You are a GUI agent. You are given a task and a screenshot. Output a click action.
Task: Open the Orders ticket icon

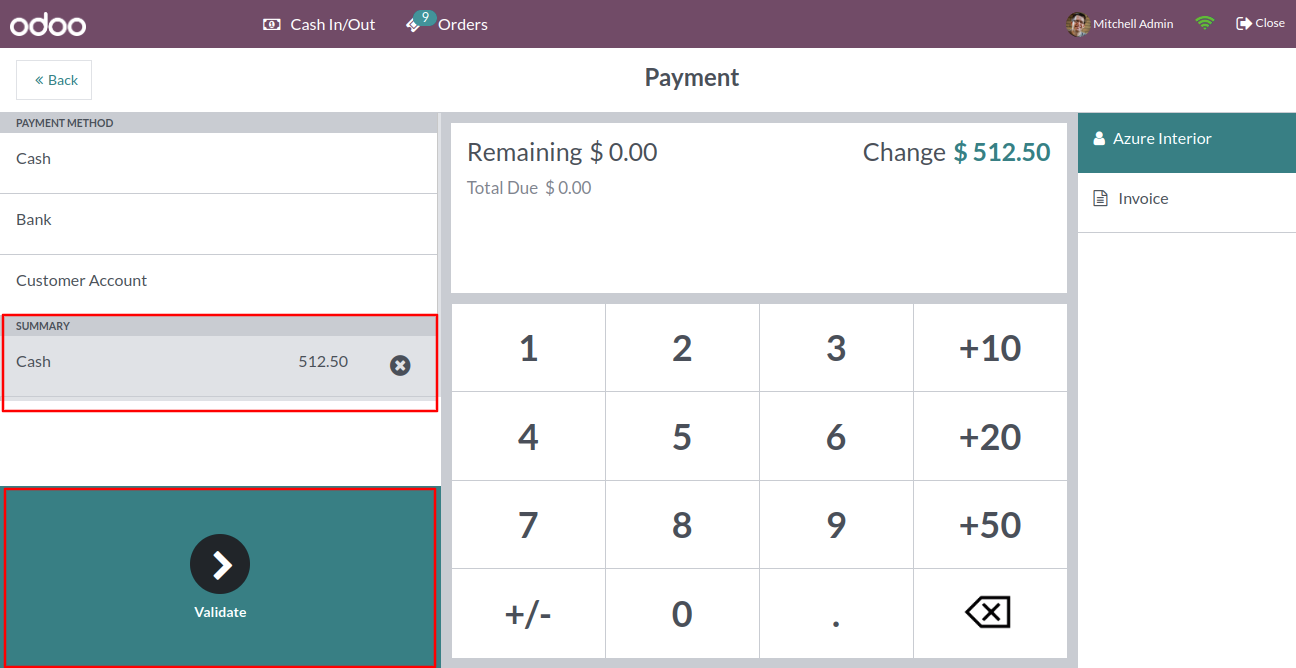tap(413, 25)
